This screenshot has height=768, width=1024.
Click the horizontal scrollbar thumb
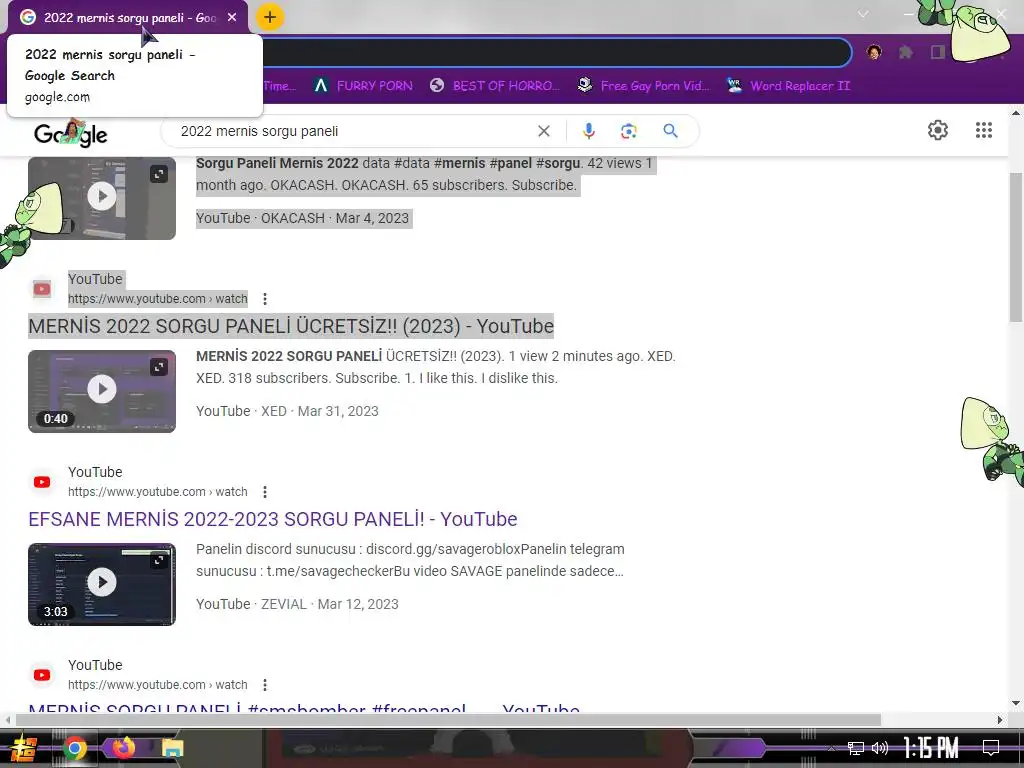click(448, 720)
